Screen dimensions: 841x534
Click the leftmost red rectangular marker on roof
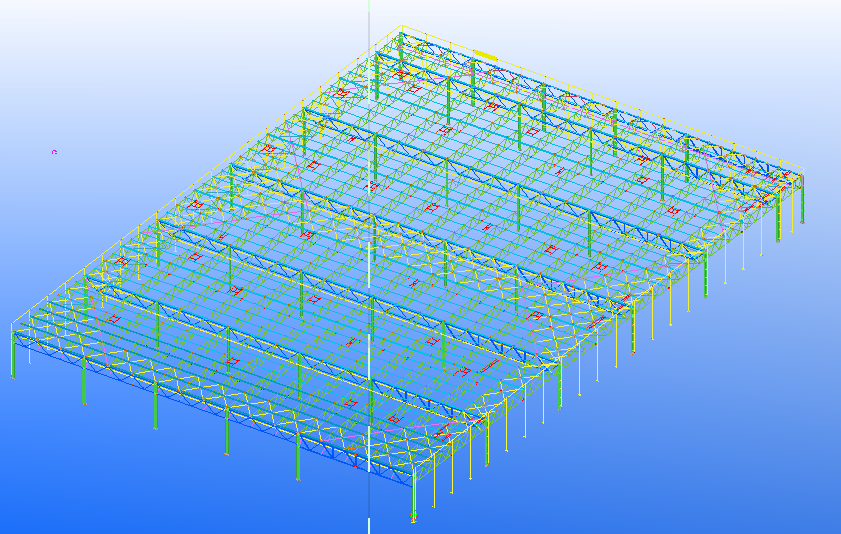(x=121, y=261)
